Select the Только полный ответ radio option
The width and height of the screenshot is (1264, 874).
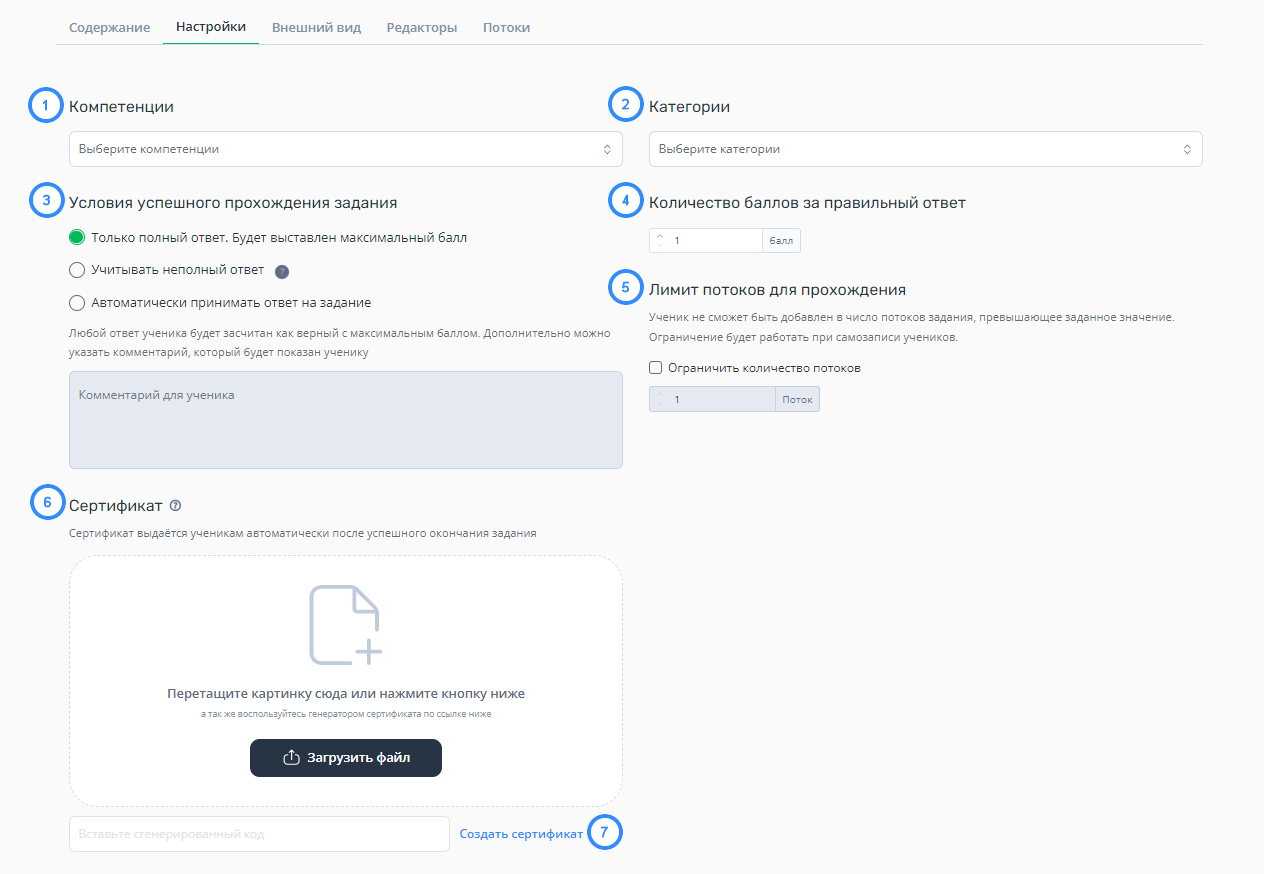click(77, 238)
